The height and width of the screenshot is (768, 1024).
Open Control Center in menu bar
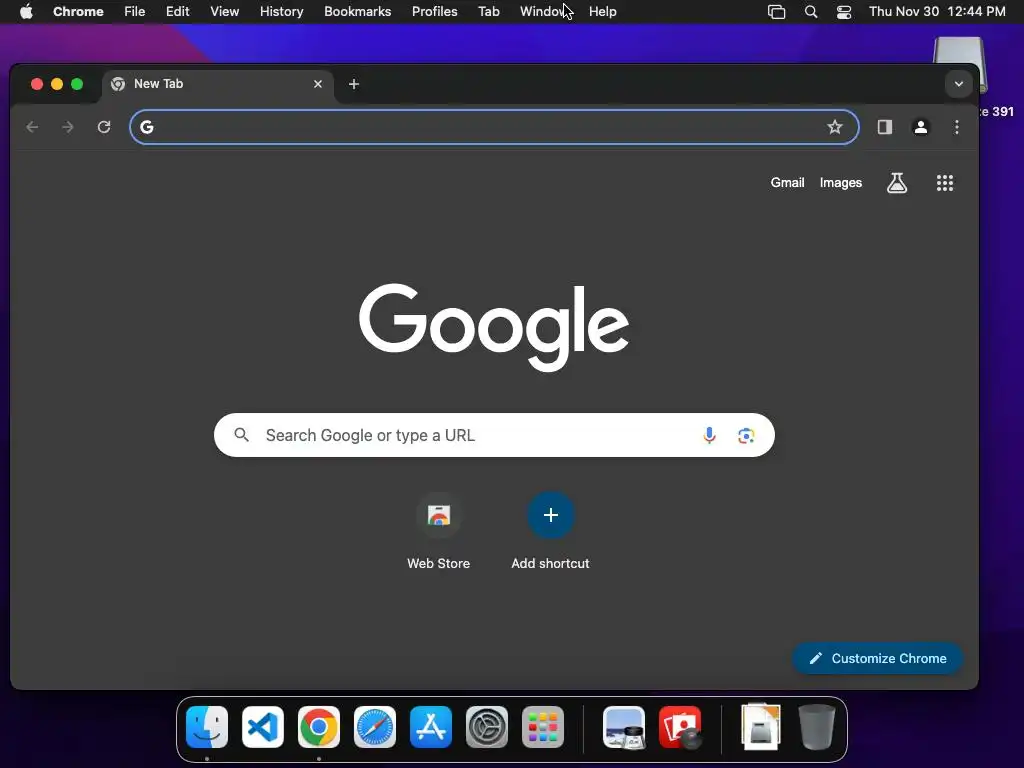tap(844, 12)
